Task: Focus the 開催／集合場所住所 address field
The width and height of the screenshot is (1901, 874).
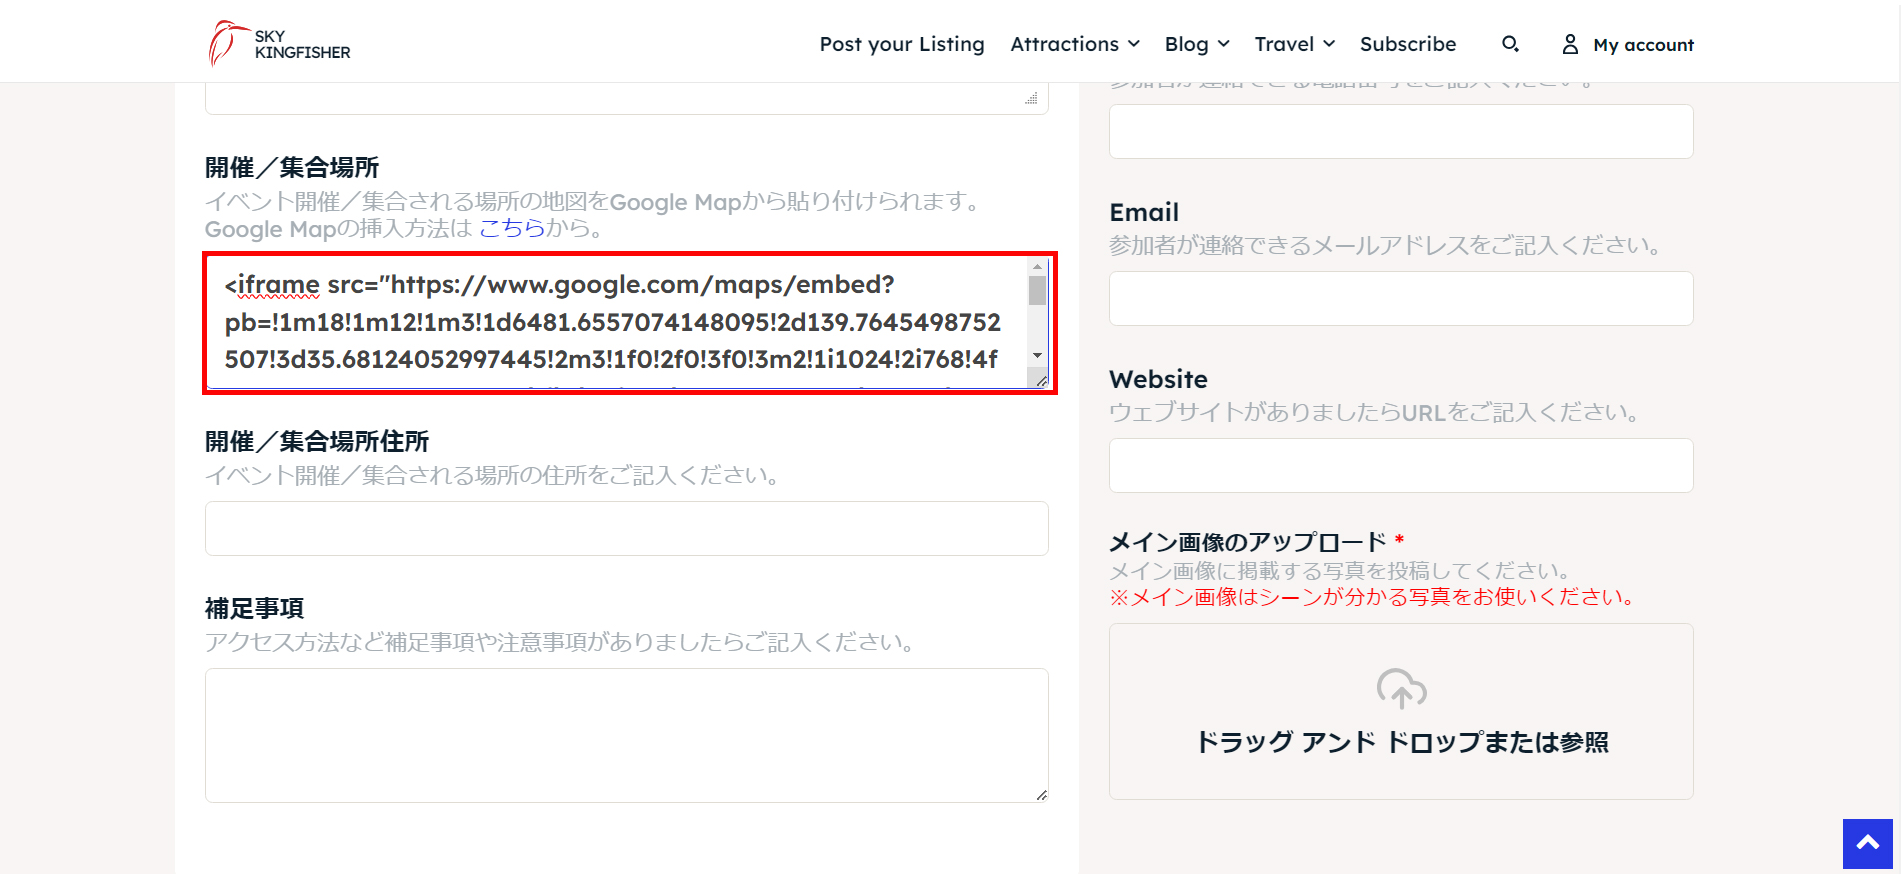Action: coord(627,528)
